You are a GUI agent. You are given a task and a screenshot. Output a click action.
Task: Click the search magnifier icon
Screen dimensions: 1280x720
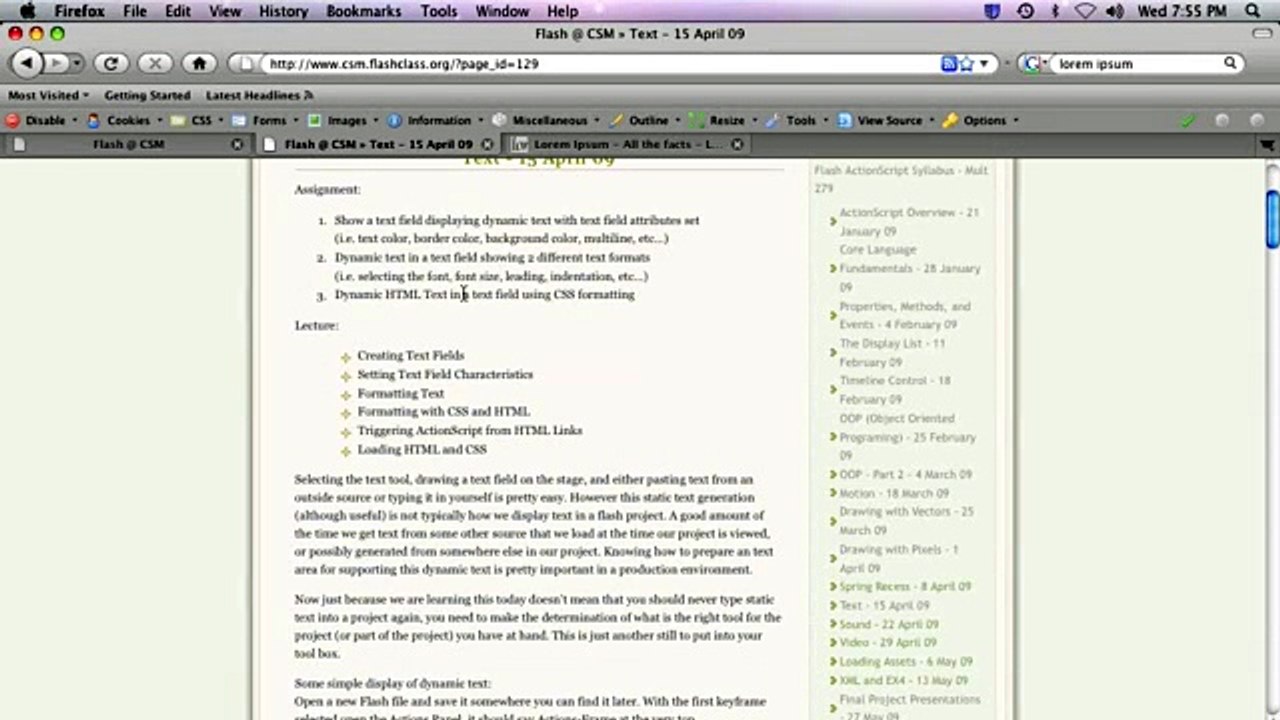1230,63
